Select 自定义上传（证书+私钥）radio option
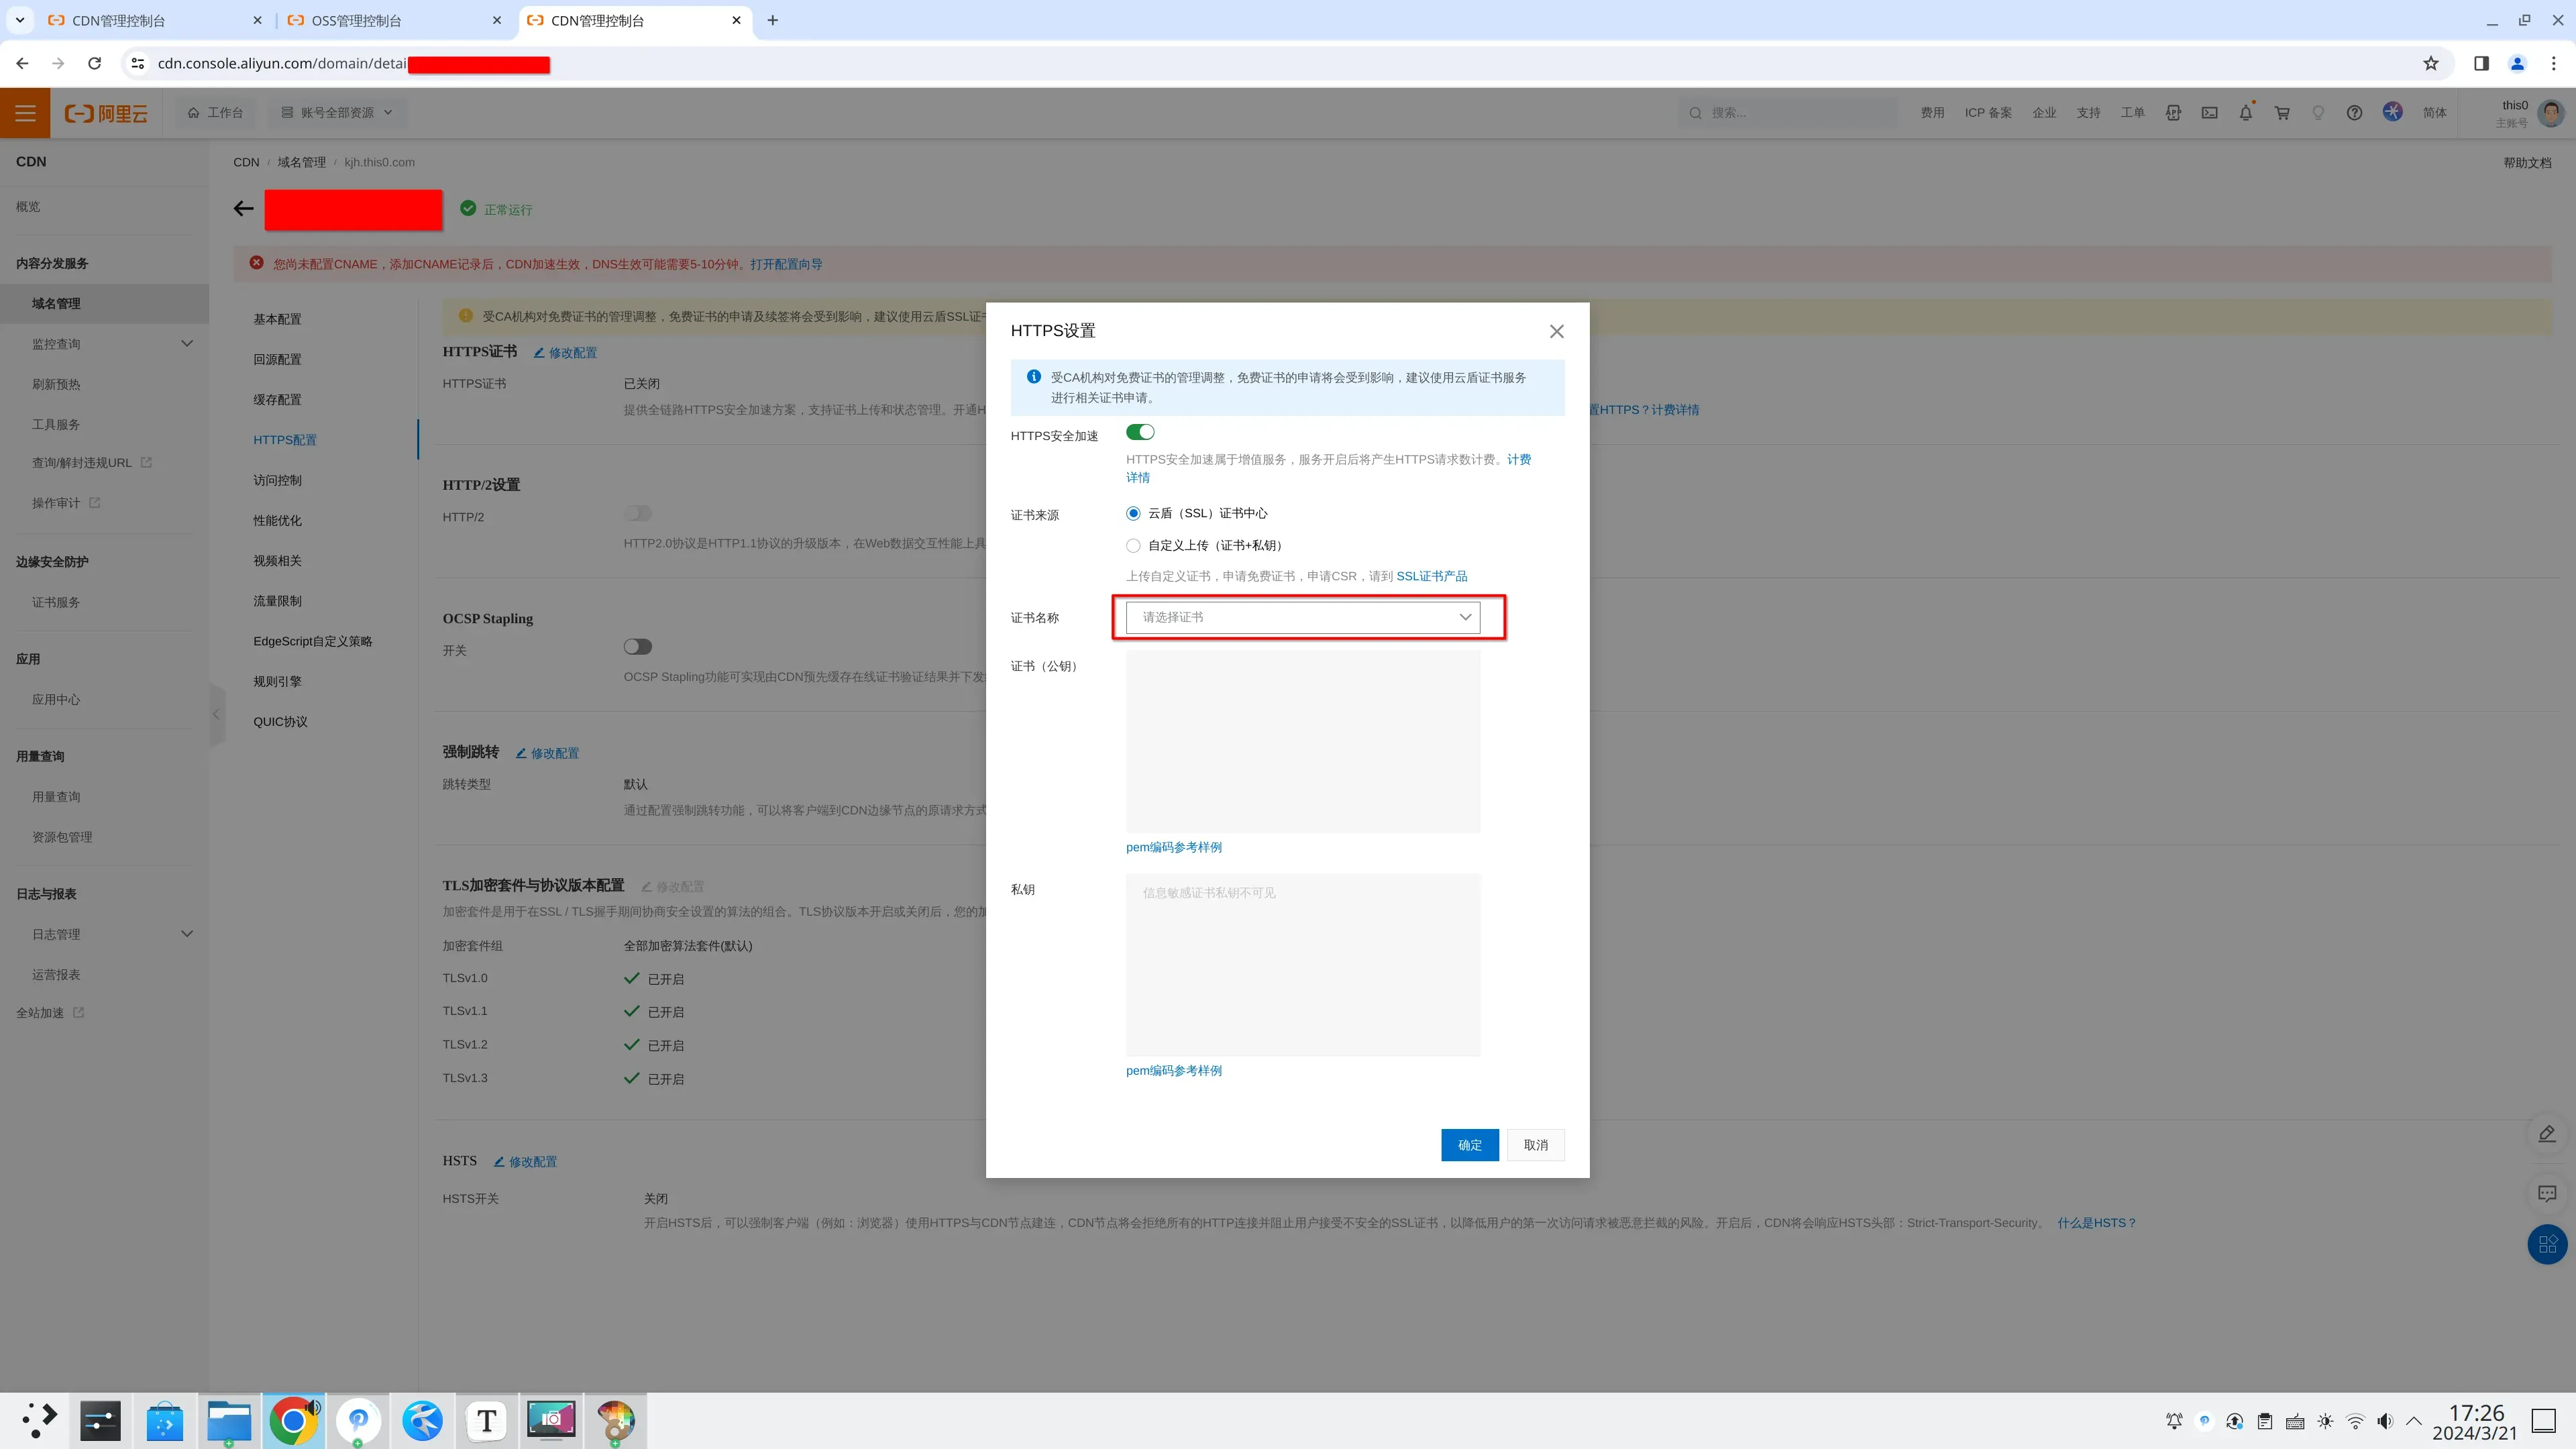This screenshot has height=1449, width=2576. click(1133, 545)
